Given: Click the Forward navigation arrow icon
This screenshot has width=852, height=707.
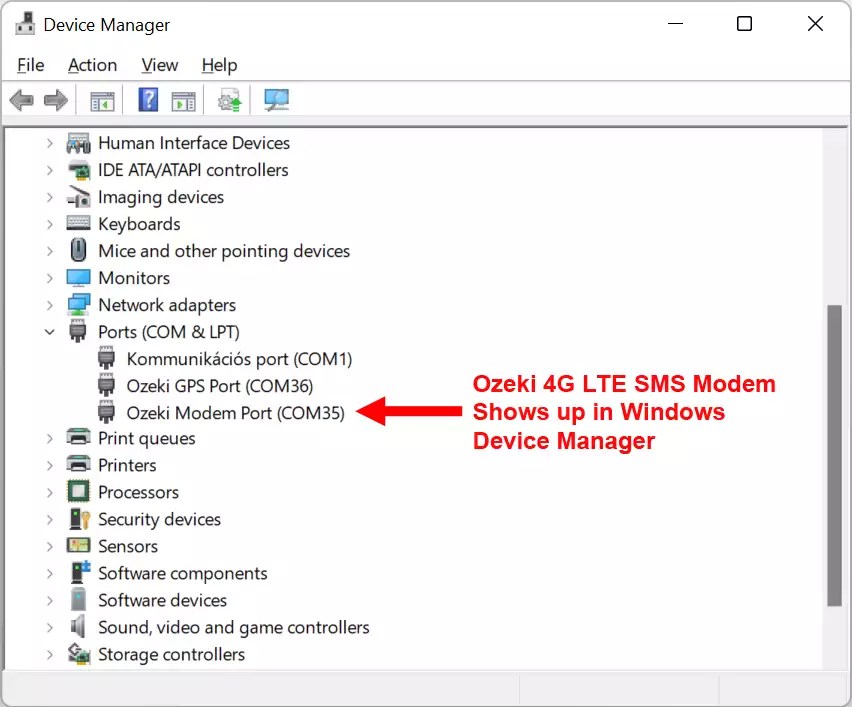Looking at the screenshot, I should point(55,99).
